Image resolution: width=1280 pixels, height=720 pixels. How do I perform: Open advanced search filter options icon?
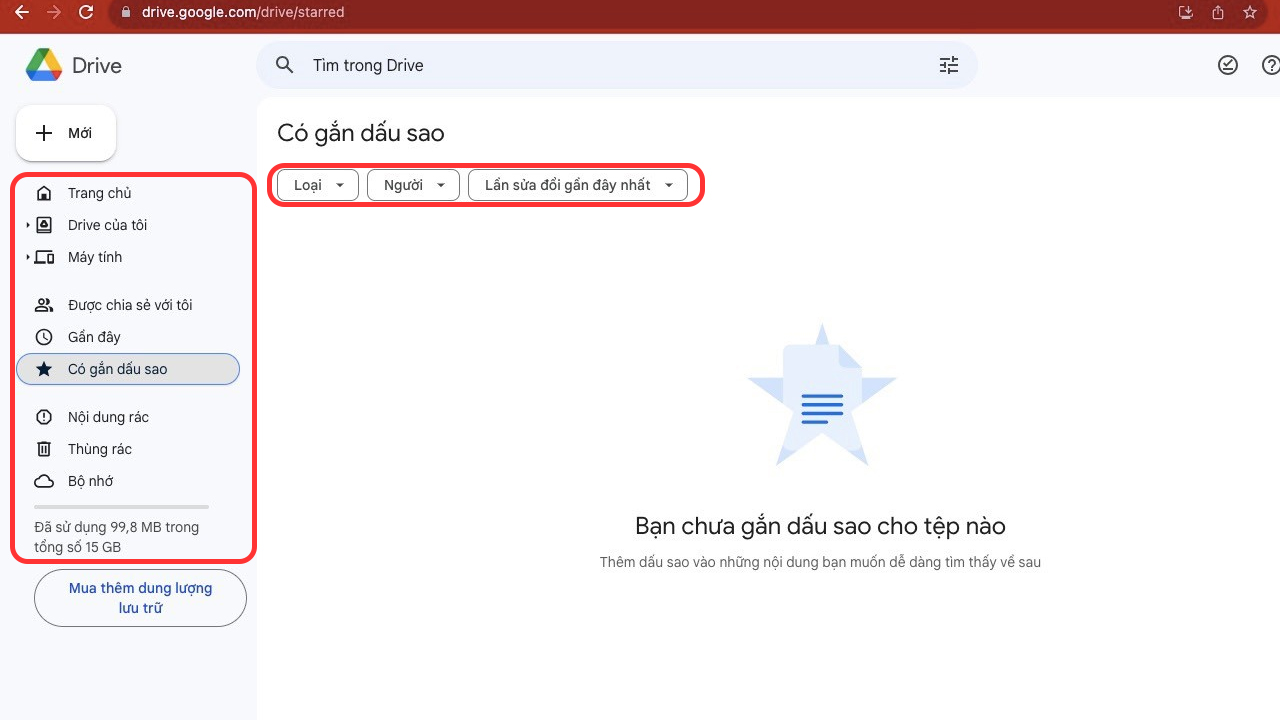948,65
